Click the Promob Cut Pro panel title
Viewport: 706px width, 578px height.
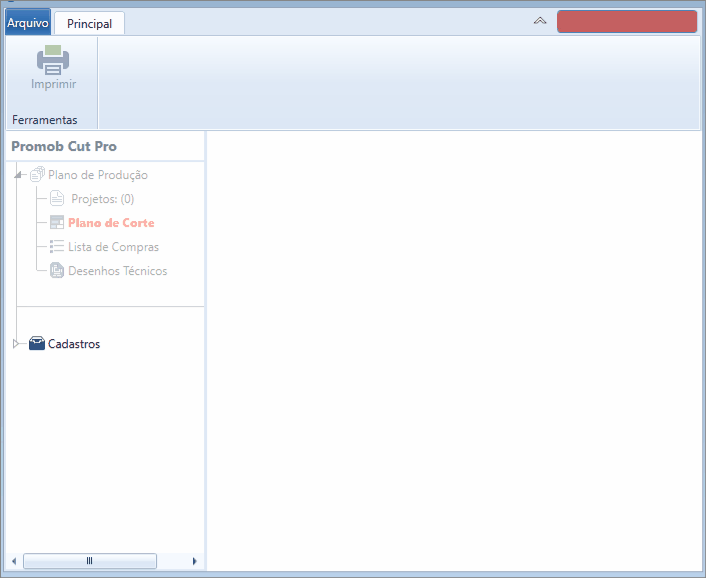[x=64, y=146]
